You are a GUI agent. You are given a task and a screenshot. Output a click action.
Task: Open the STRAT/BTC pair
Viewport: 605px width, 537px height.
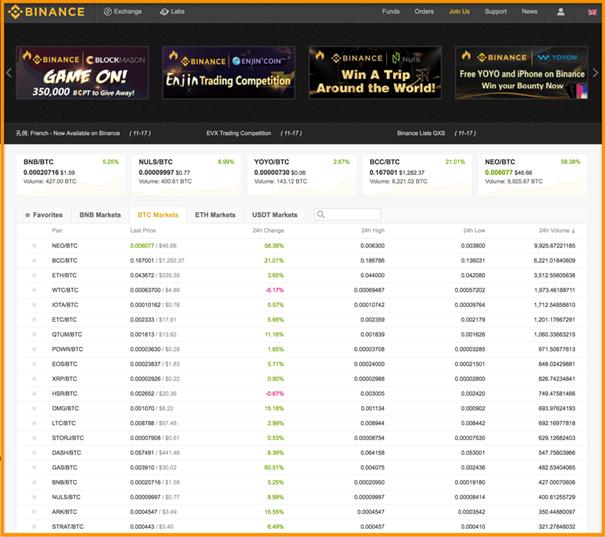click(x=68, y=526)
